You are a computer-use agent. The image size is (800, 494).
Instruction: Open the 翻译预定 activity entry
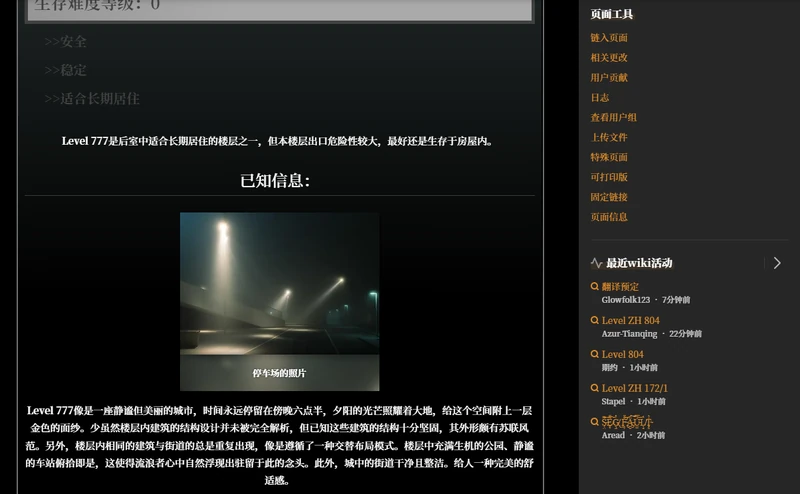pyautogui.click(x=620, y=287)
